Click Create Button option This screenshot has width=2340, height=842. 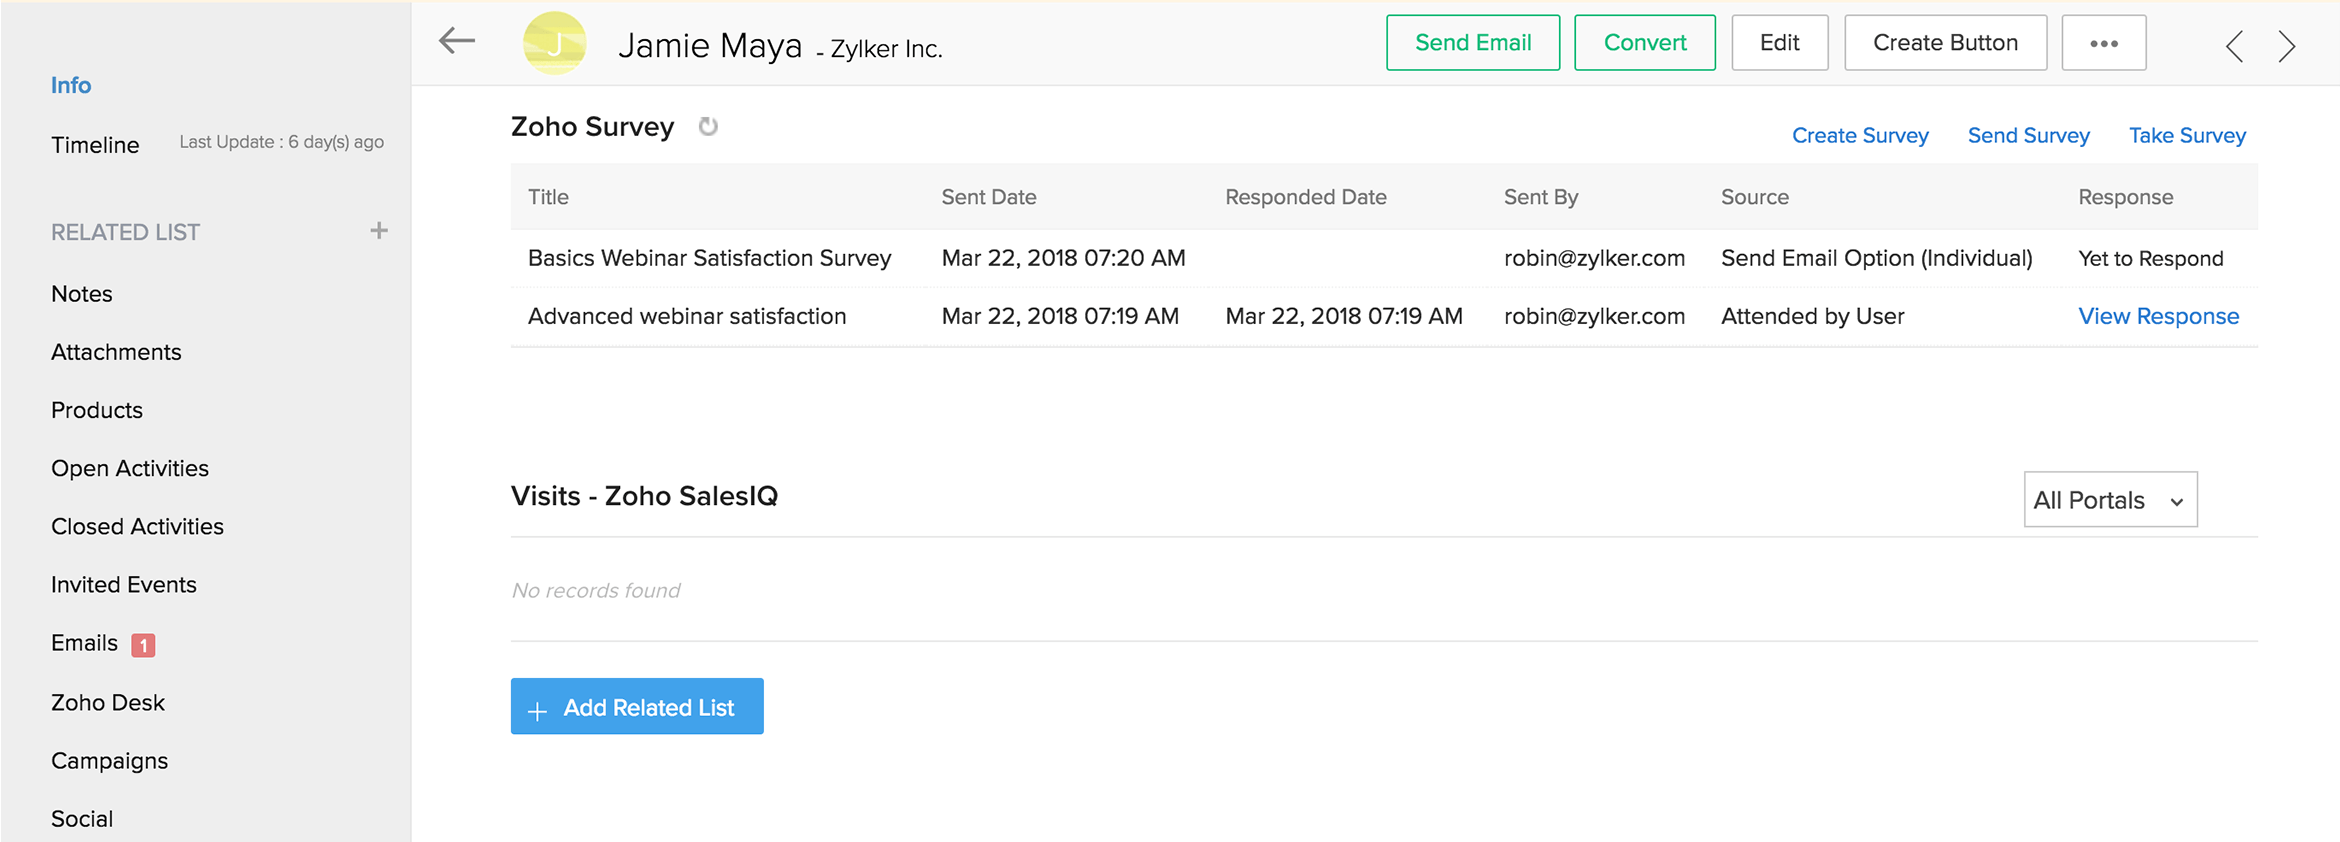pos(1945,43)
